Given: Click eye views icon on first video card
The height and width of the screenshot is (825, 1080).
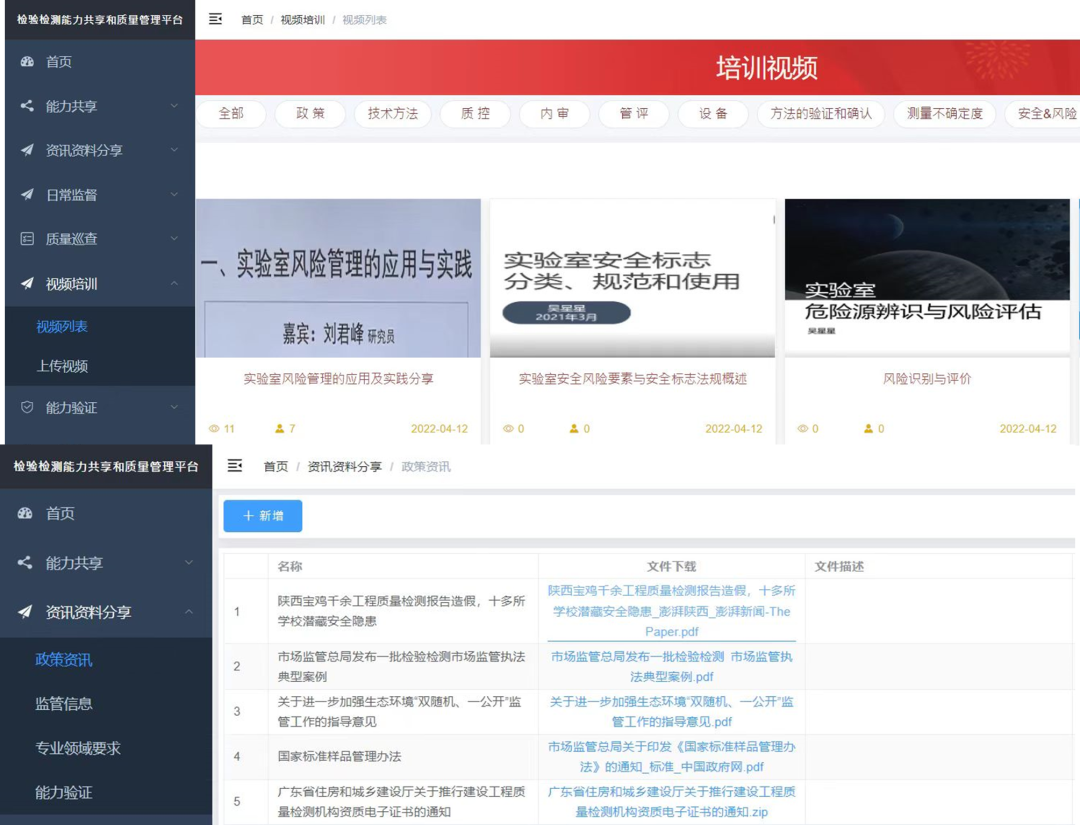Looking at the screenshot, I should click(214, 428).
